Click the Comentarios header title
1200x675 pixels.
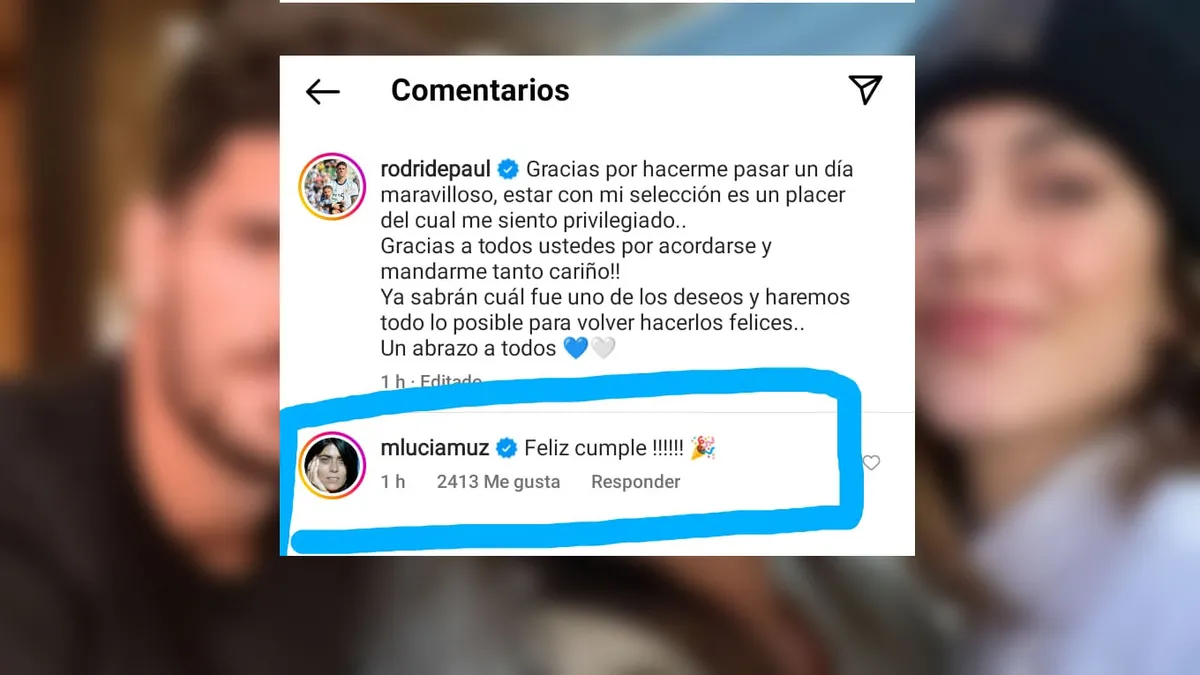480,90
